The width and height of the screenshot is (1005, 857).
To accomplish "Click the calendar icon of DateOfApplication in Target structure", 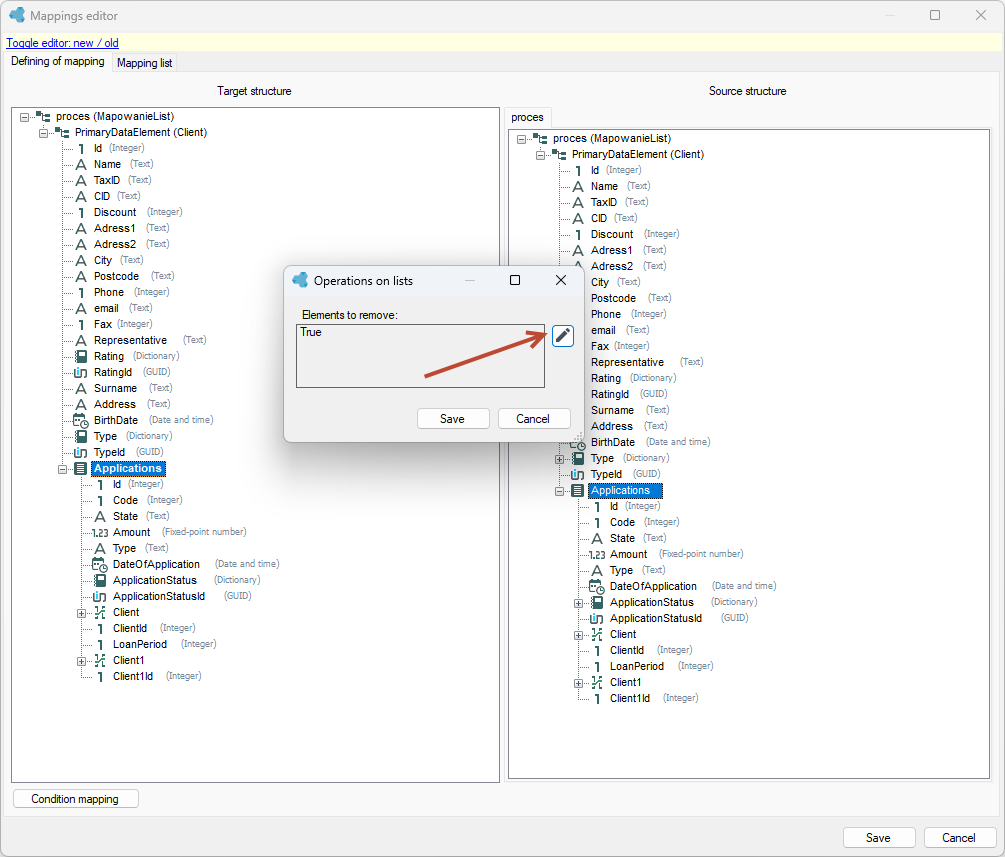I will pos(100,564).
